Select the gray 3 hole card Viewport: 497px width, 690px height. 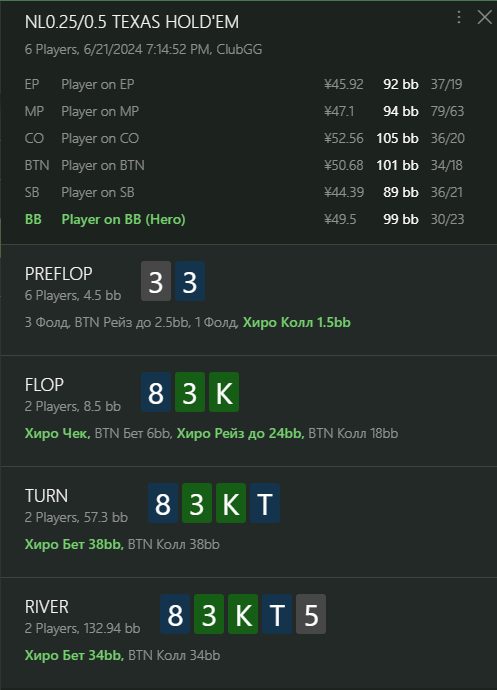156,281
